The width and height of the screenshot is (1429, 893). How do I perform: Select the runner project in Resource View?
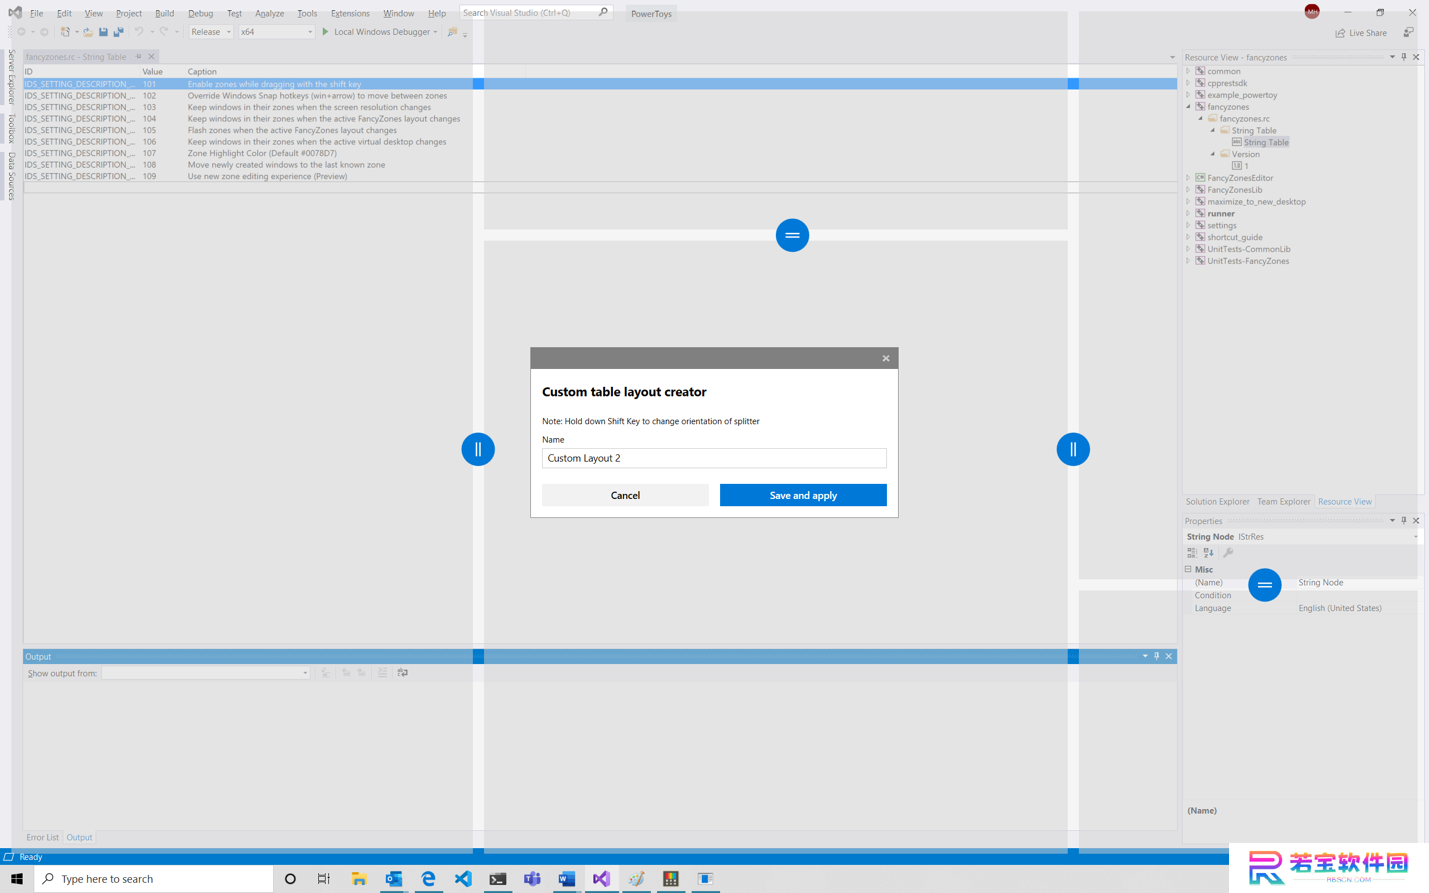[1220, 213]
